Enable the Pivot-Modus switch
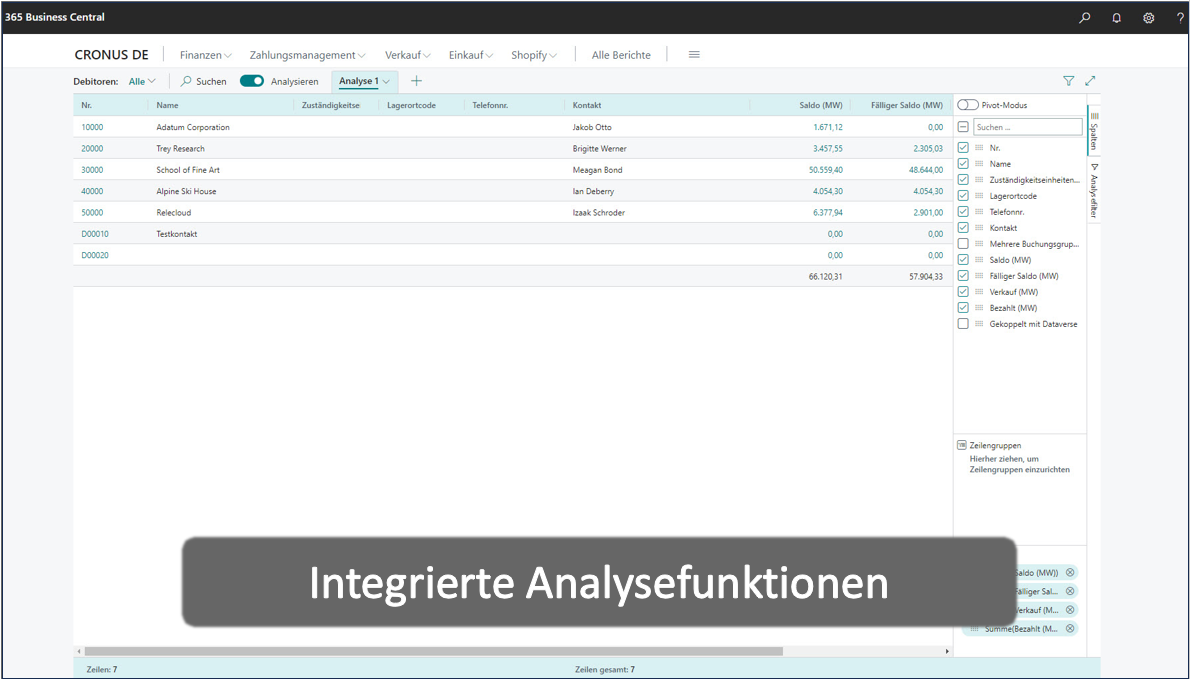The width and height of the screenshot is (1190, 679). tap(968, 105)
